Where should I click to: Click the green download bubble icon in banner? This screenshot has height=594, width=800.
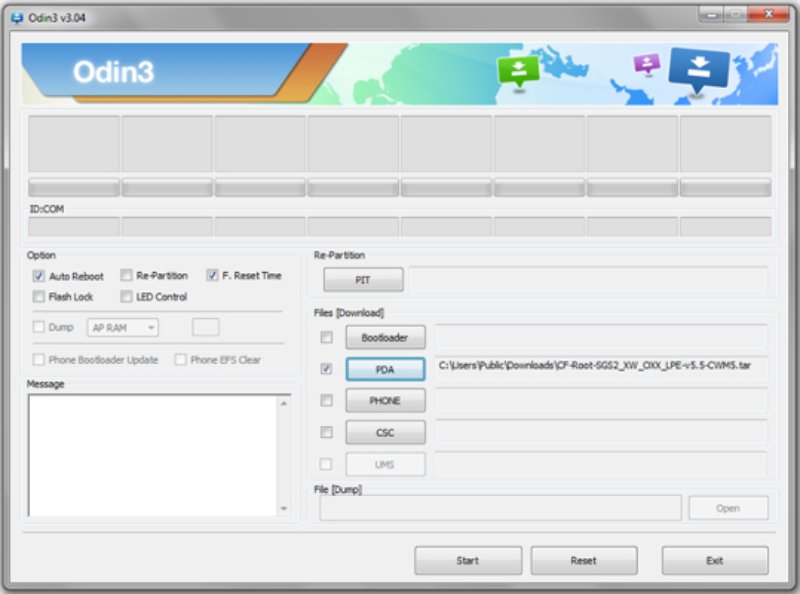[519, 70]
